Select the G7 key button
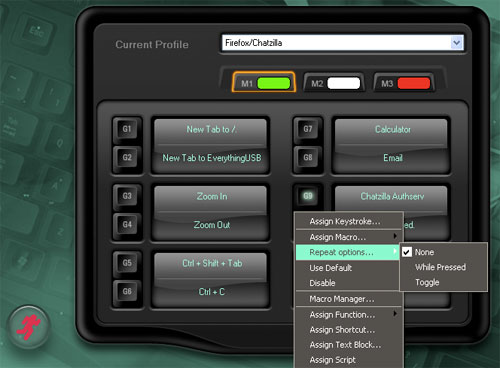This screenshot has height=368, width=500. coord(308,129)
